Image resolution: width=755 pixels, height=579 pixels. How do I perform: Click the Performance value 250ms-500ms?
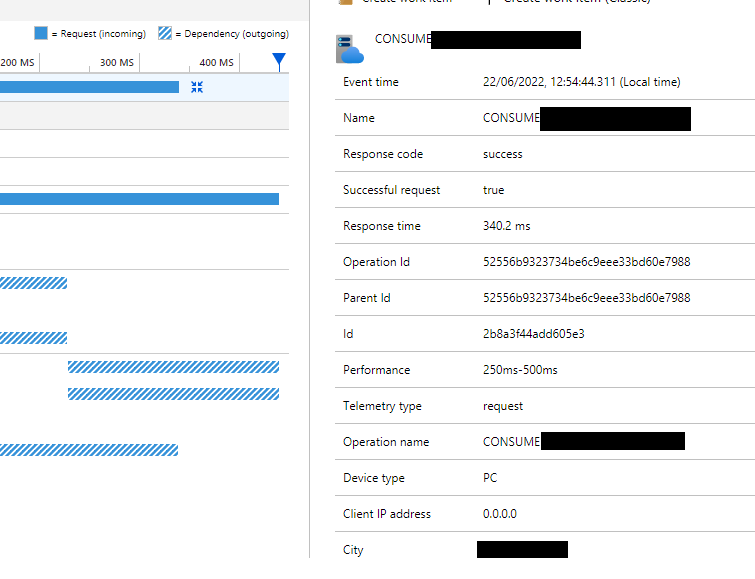pos(520,370)
